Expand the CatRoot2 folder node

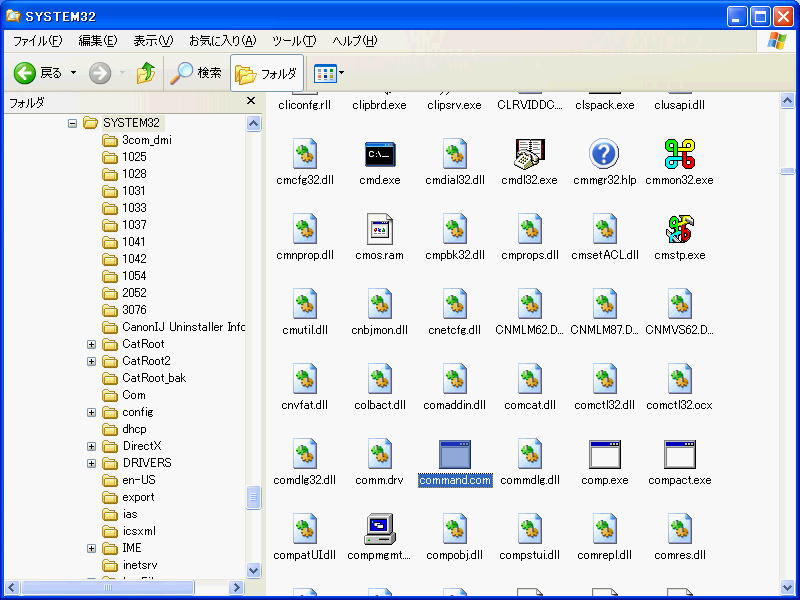91,361
